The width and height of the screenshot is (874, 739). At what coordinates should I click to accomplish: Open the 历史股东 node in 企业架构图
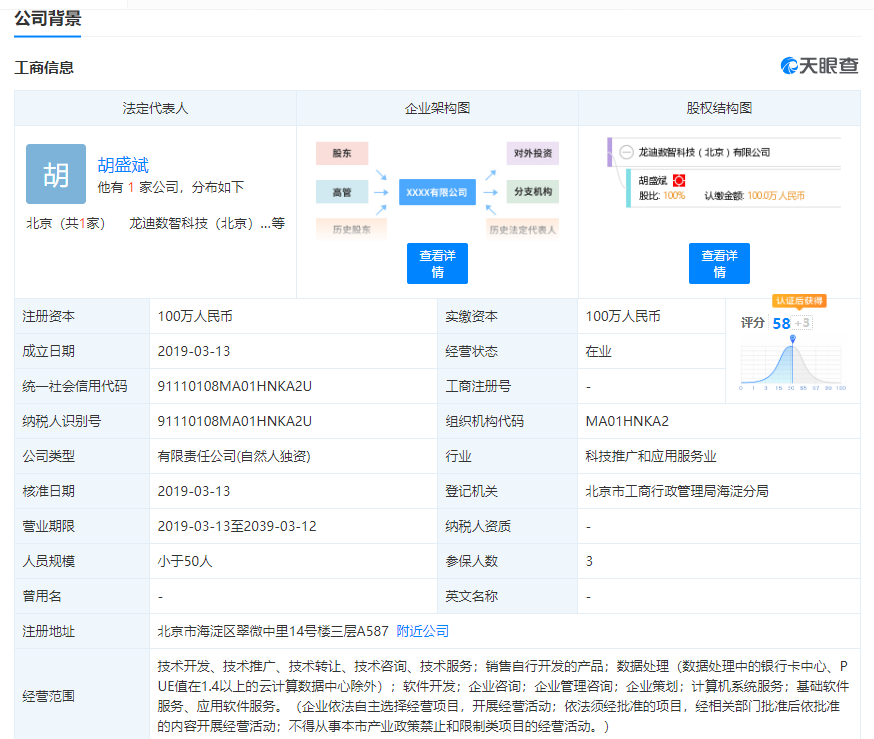coord(352,227)
